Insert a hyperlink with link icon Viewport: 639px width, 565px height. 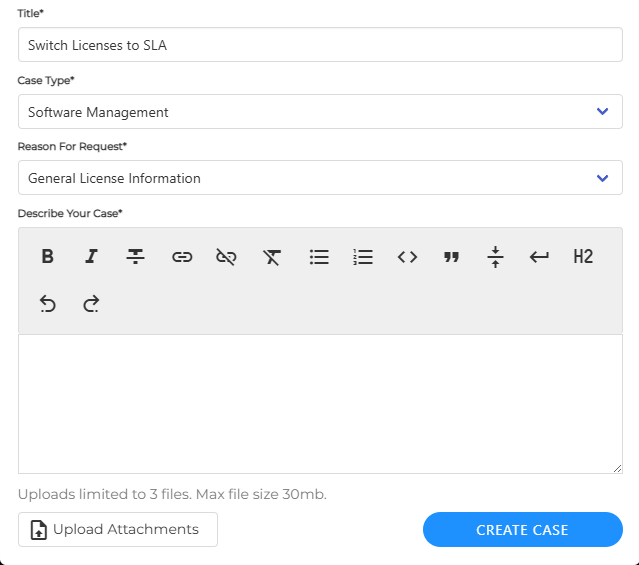point(182,257)
